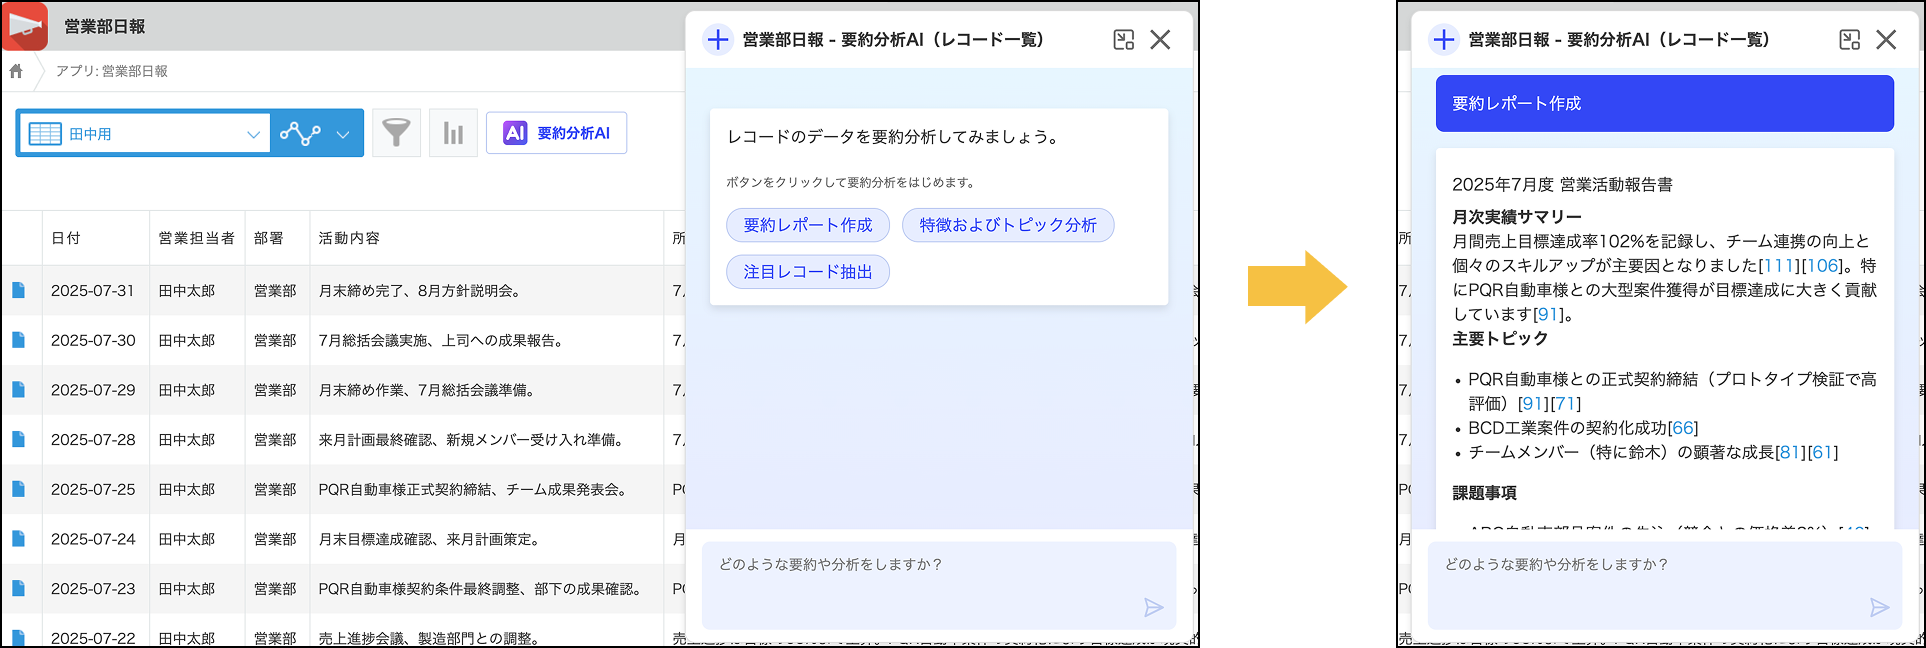The image size is (1926, 648).
Task: Click the bar chart aggregate icon
Action: [x=453, y=133]
